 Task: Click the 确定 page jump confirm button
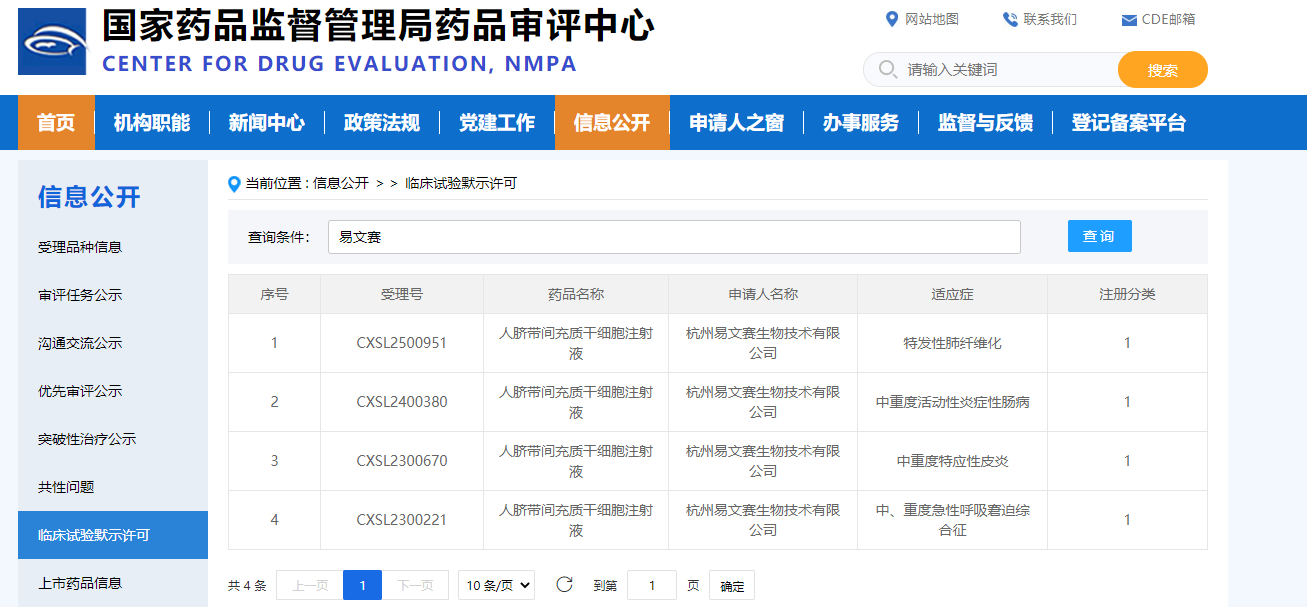coord(731,586)
